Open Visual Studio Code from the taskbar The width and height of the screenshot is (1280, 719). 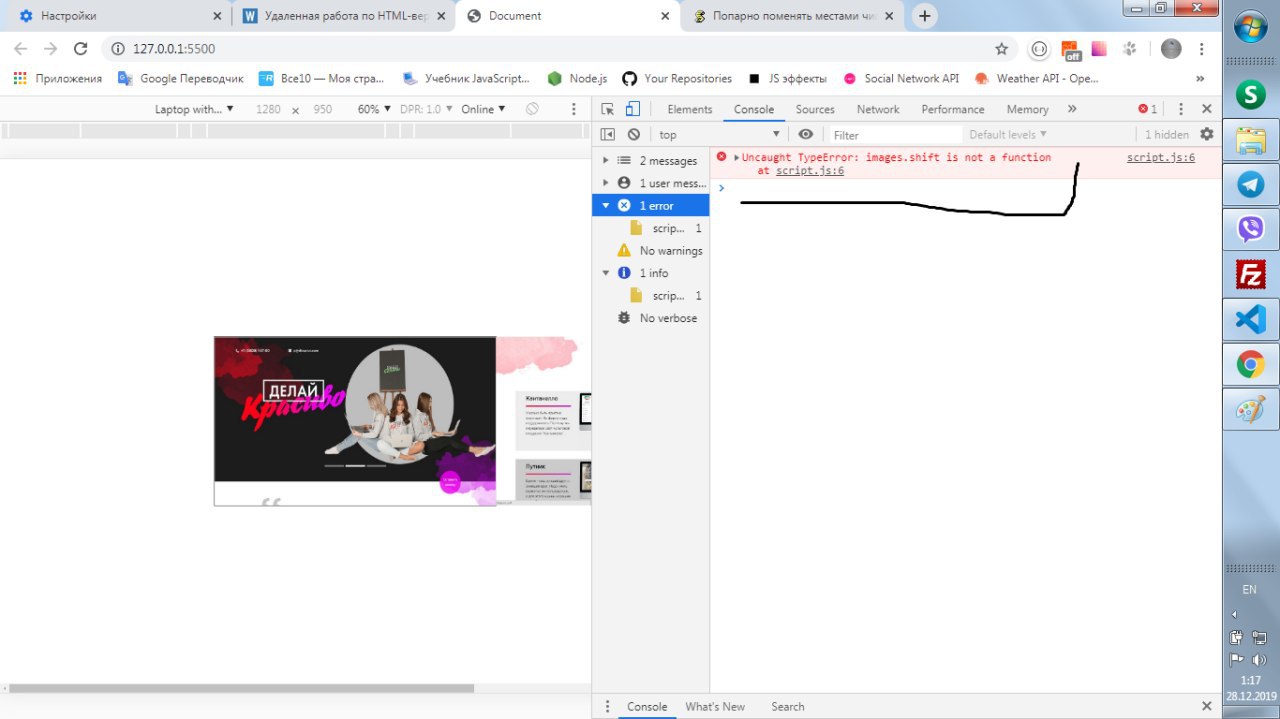pyautogui.click(x=1250, y=319)
